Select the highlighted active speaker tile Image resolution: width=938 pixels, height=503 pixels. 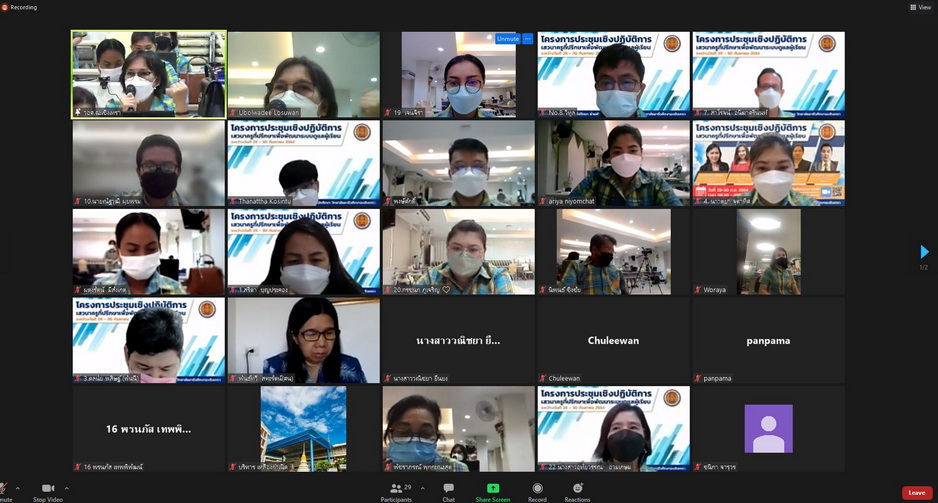pos(148,74)
